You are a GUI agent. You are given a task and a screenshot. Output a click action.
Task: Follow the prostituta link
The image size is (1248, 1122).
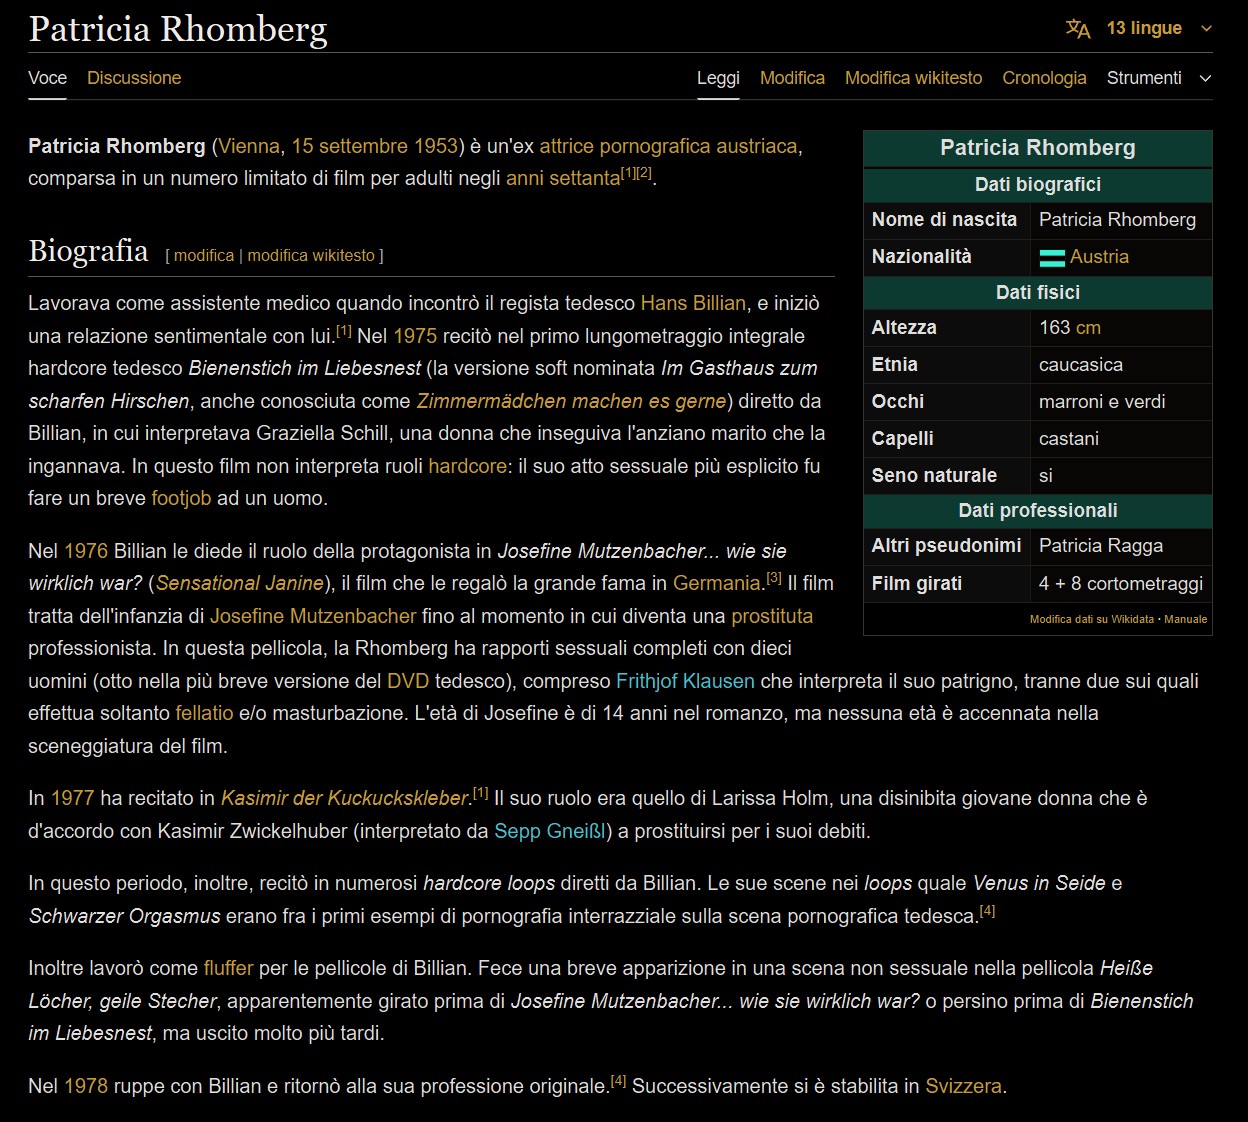coord(772,616)
